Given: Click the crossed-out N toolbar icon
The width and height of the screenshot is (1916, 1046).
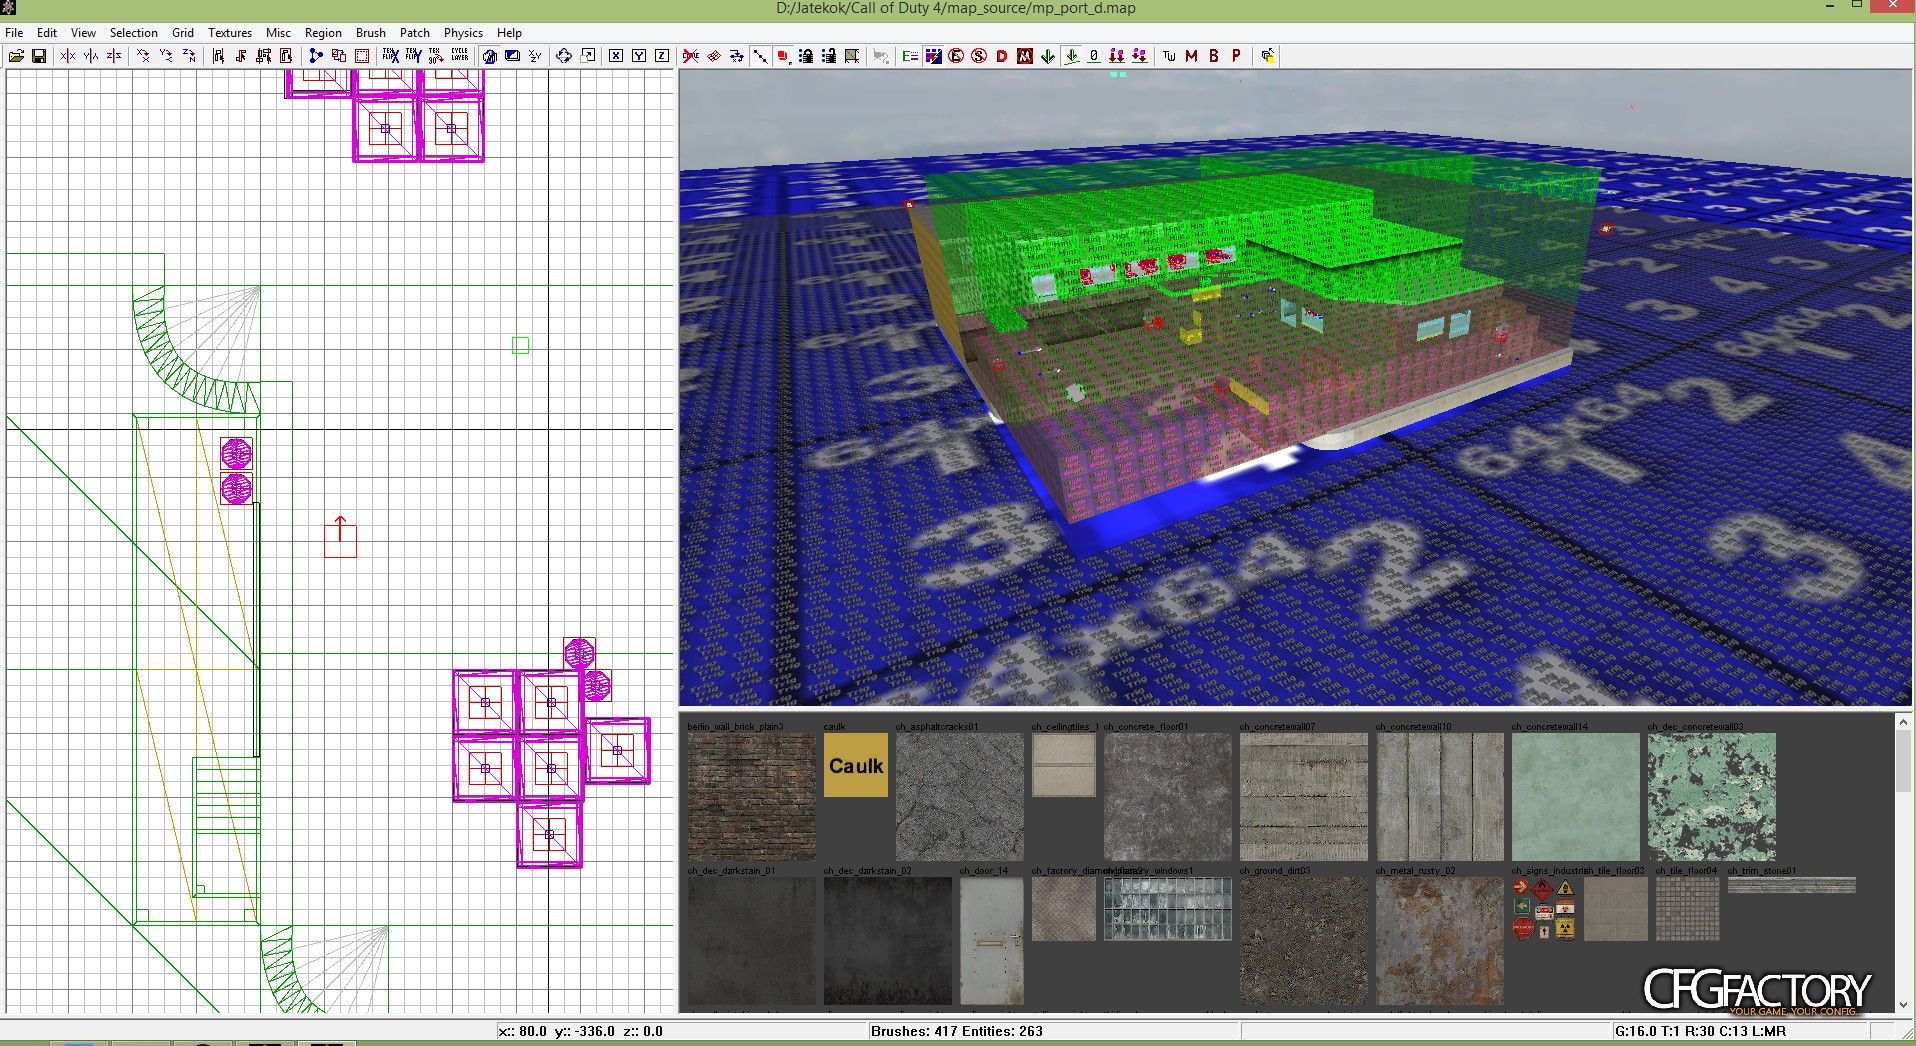Looking at the screenshot, I should 1025,56.
